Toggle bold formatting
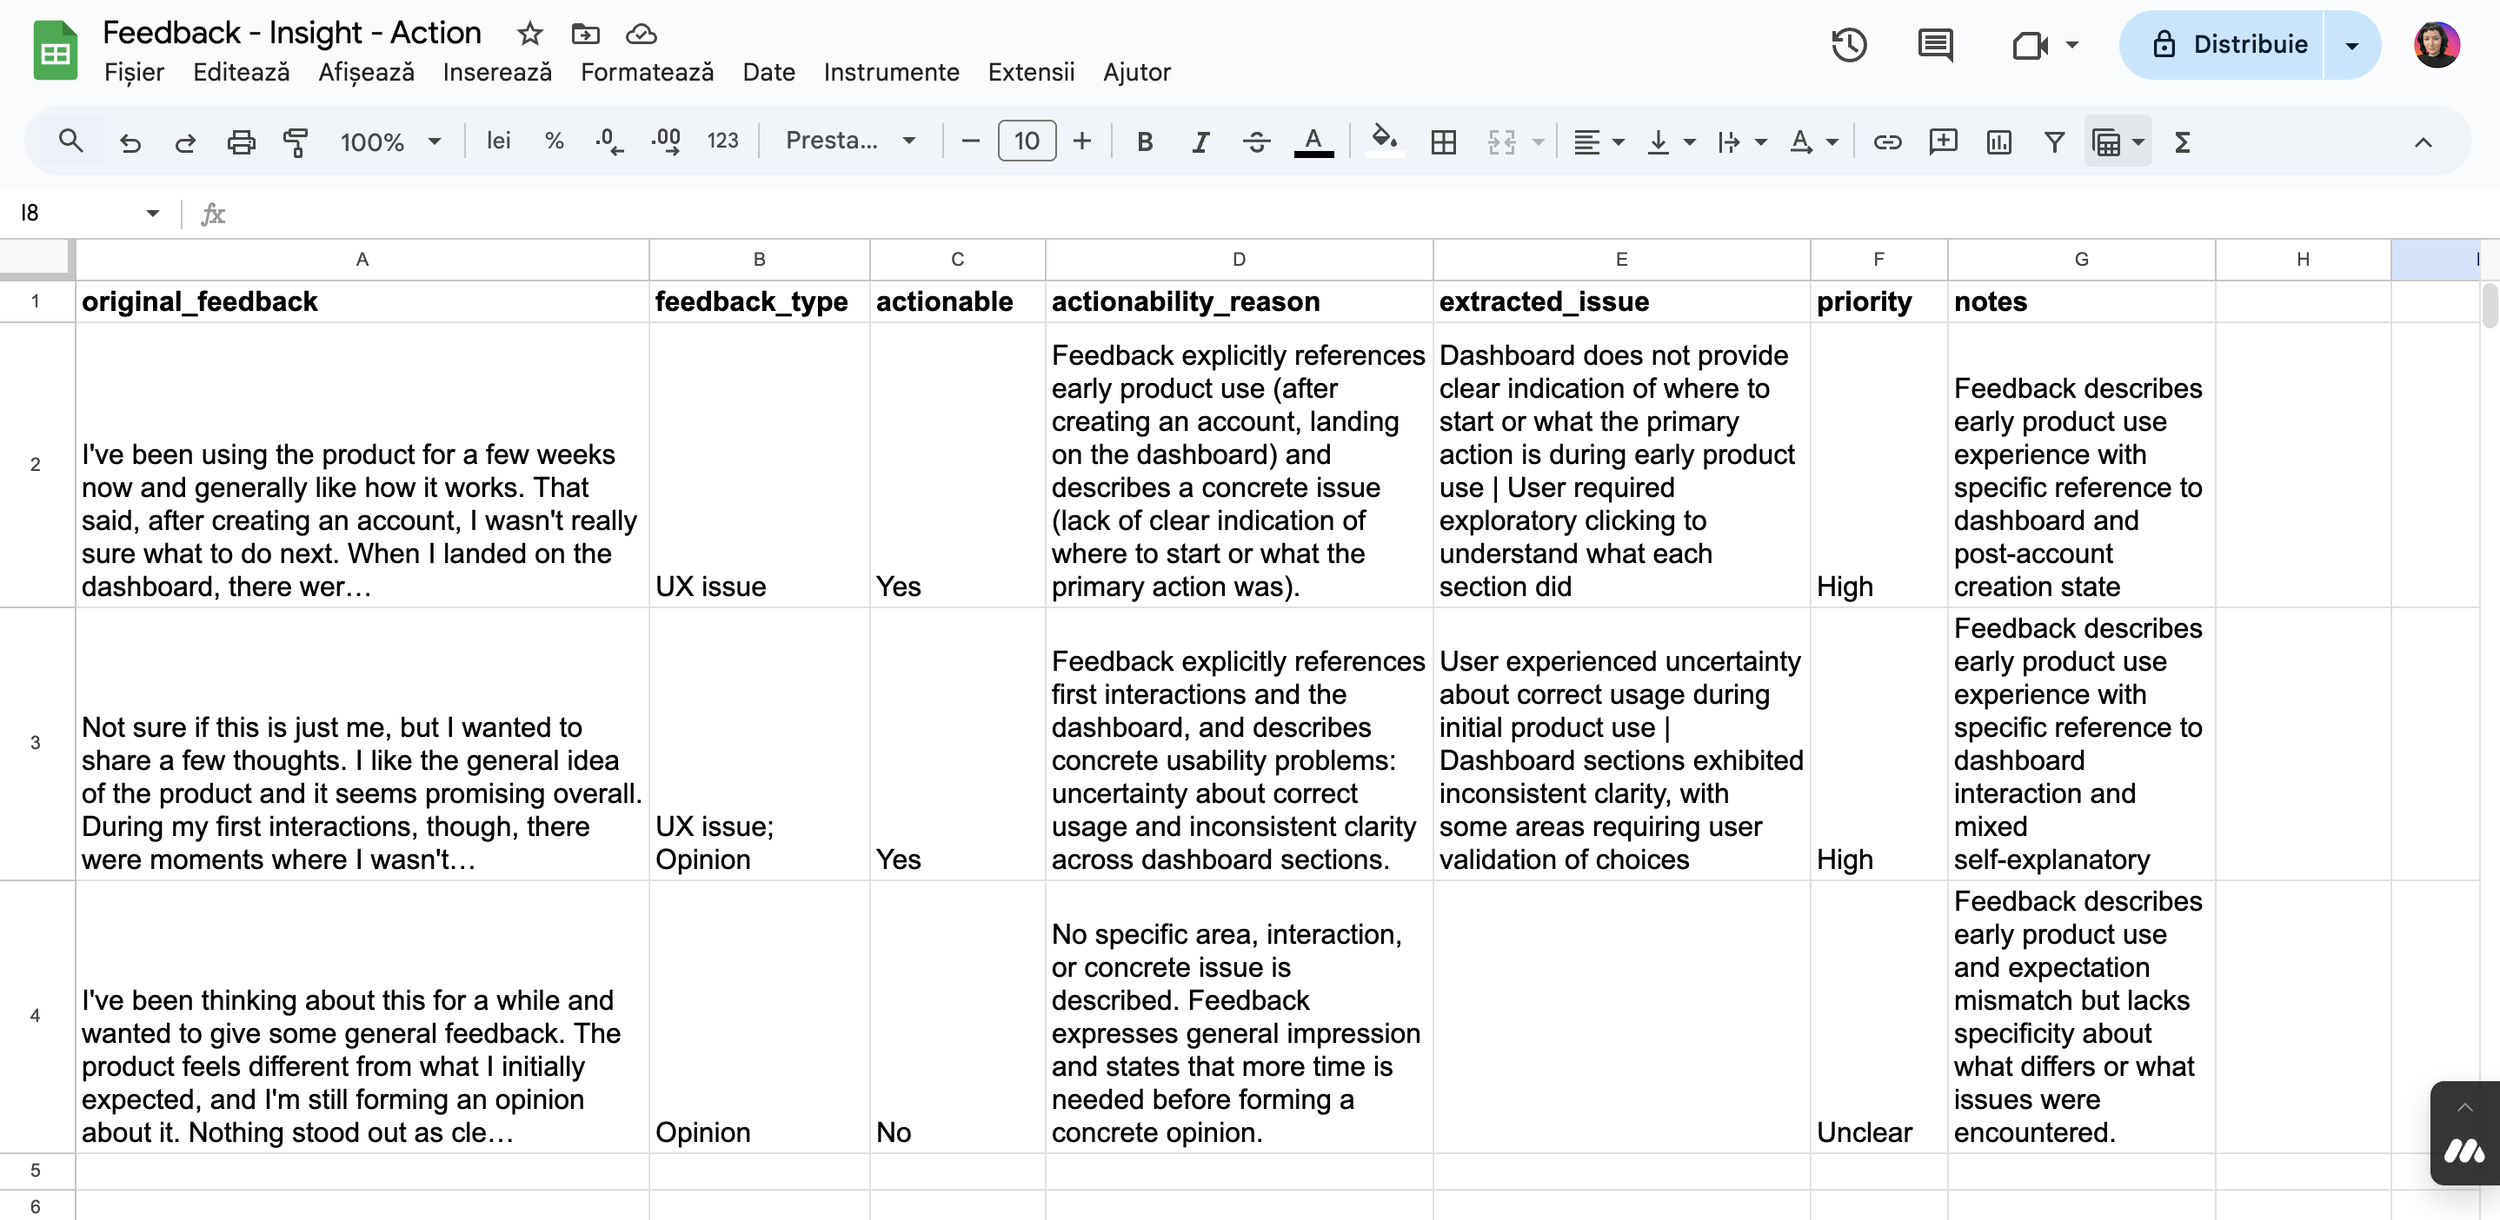 point(1145,142)
